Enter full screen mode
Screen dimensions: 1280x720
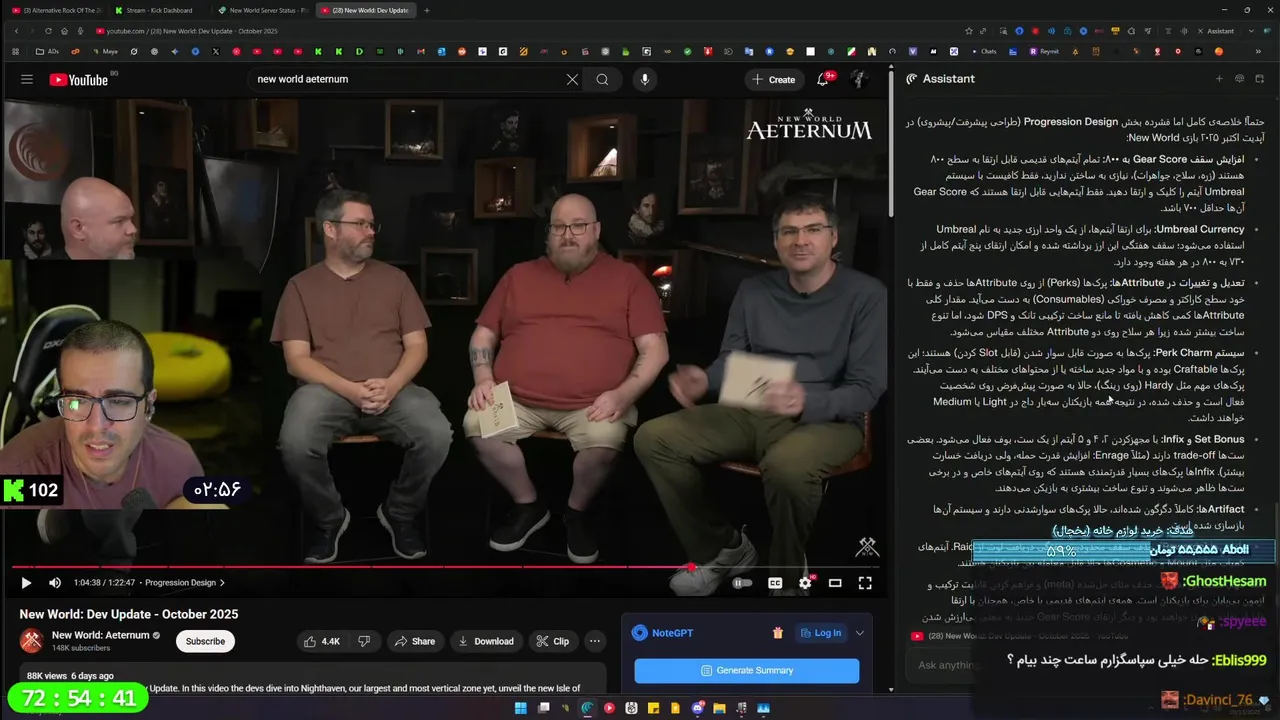click(x=865, y=583)
